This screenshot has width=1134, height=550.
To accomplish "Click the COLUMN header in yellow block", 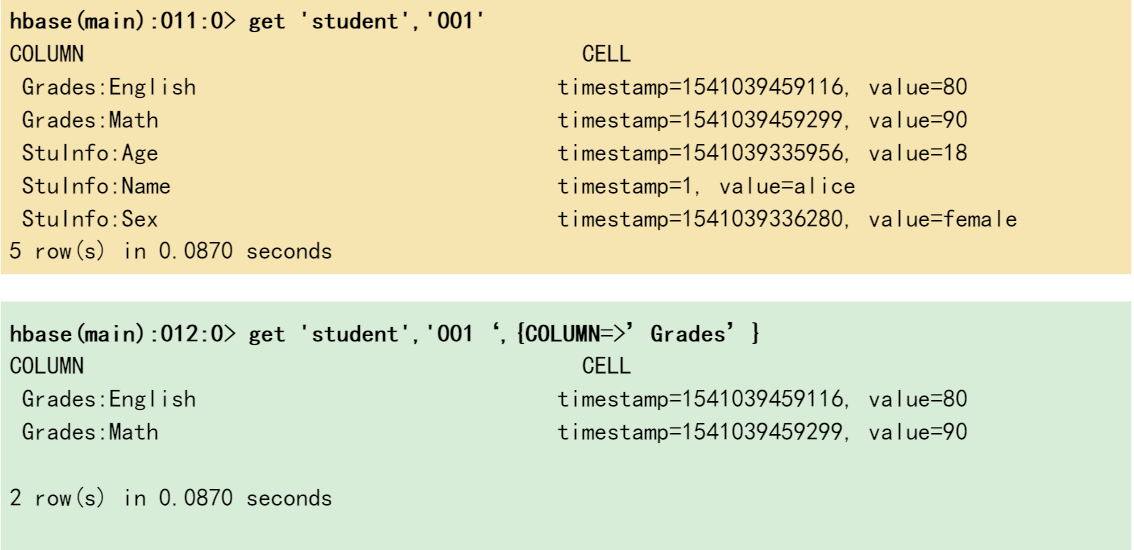I will tap(47, 54).
